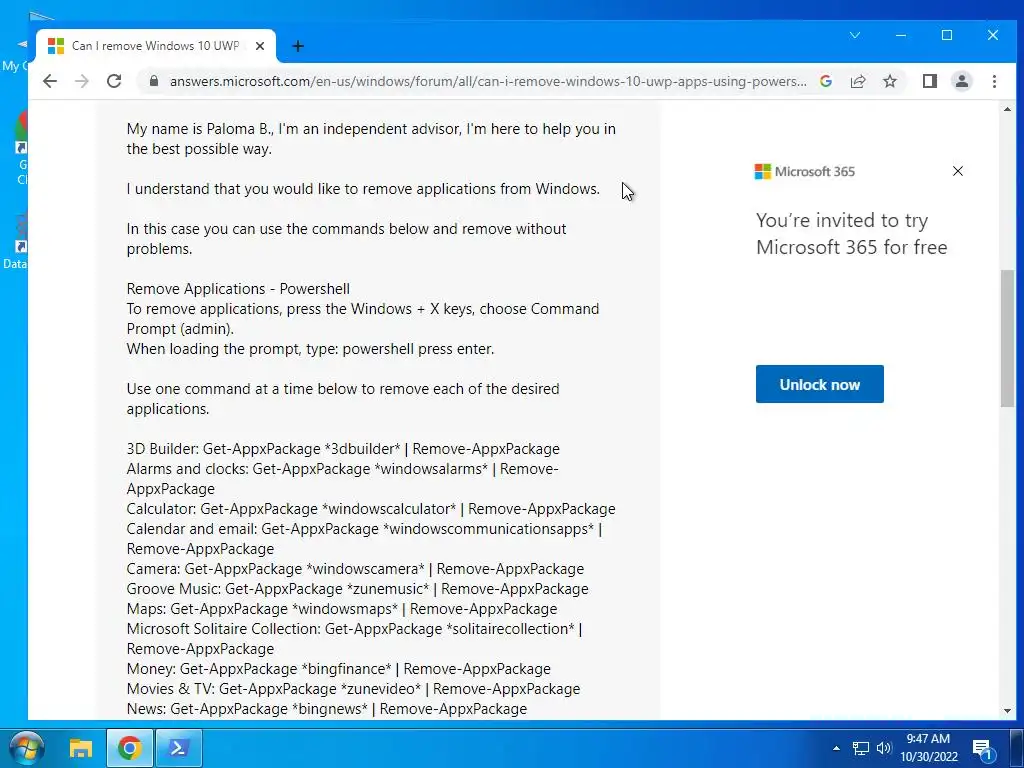
Task: Click the address bar URL
Action: coord(488,82)
